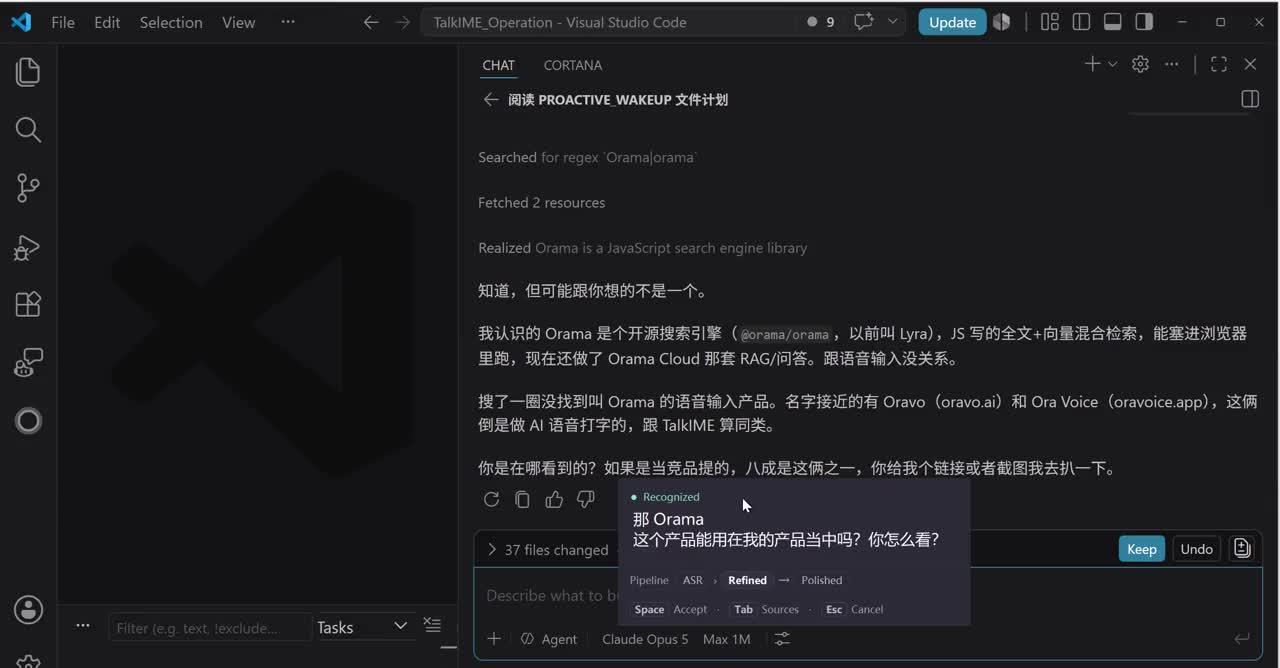
Task: Clear output with the list clear icon
Action: pos(432,625)
